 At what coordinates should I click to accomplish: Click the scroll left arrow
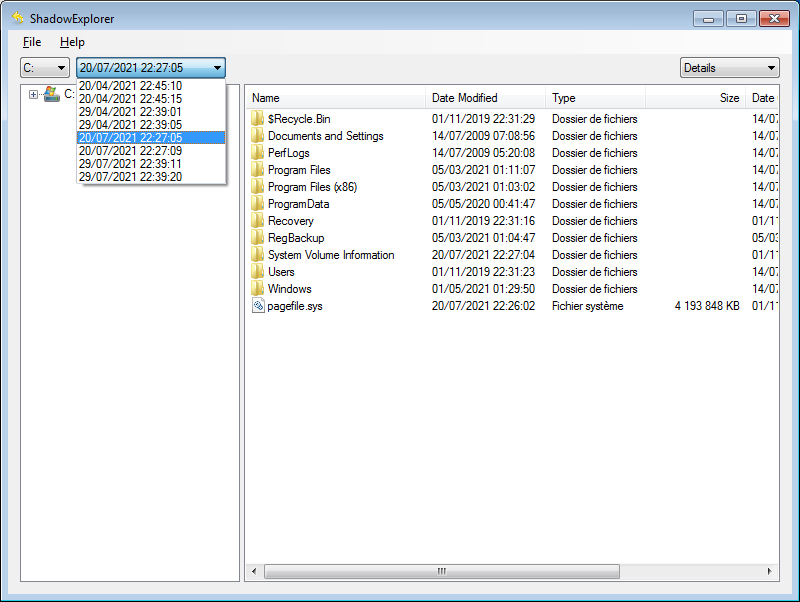pyautogui.click(x=254, y=571)
